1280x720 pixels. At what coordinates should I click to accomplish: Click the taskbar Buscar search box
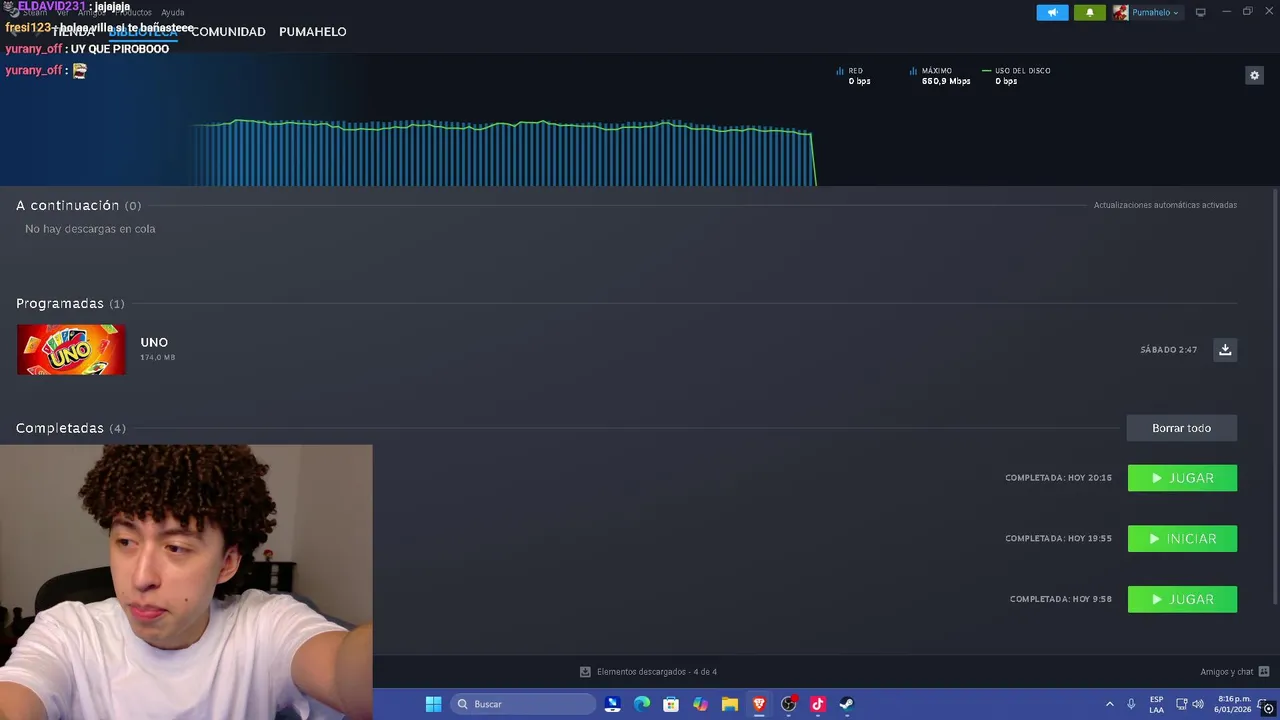point(522,704)
